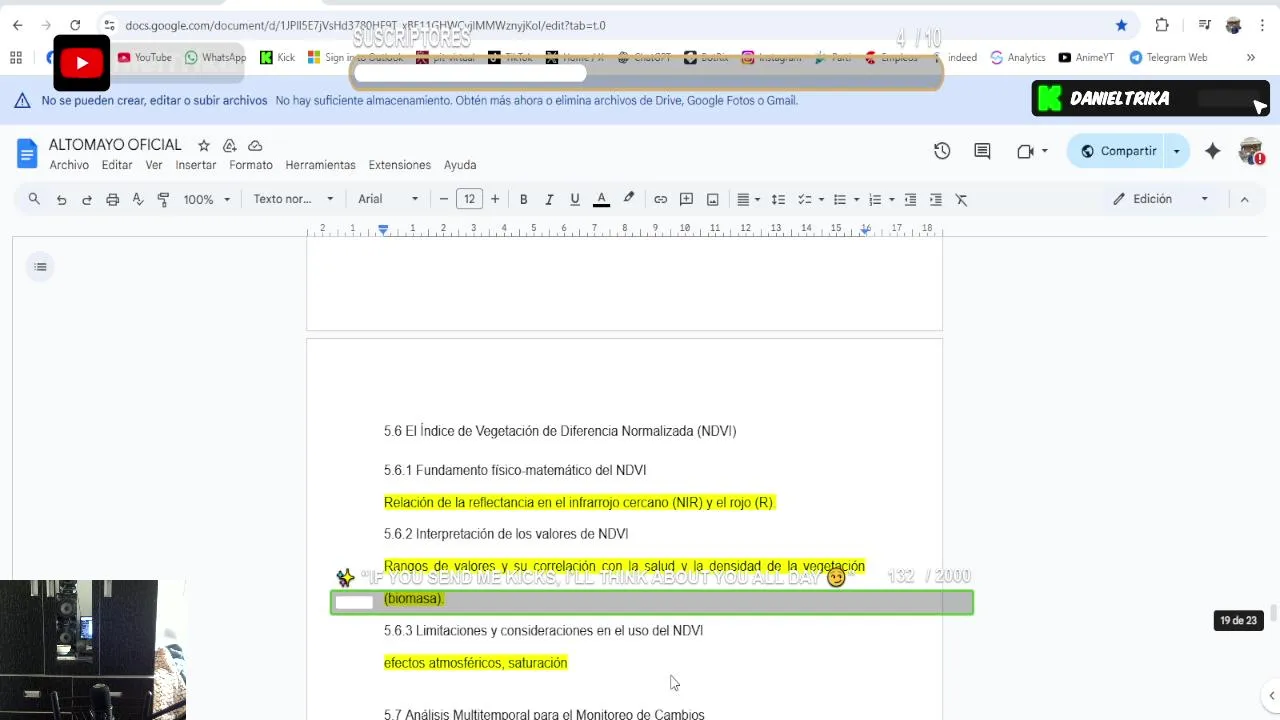
Task: Open the checklist dropdown
Action: (x=810, y=199)
